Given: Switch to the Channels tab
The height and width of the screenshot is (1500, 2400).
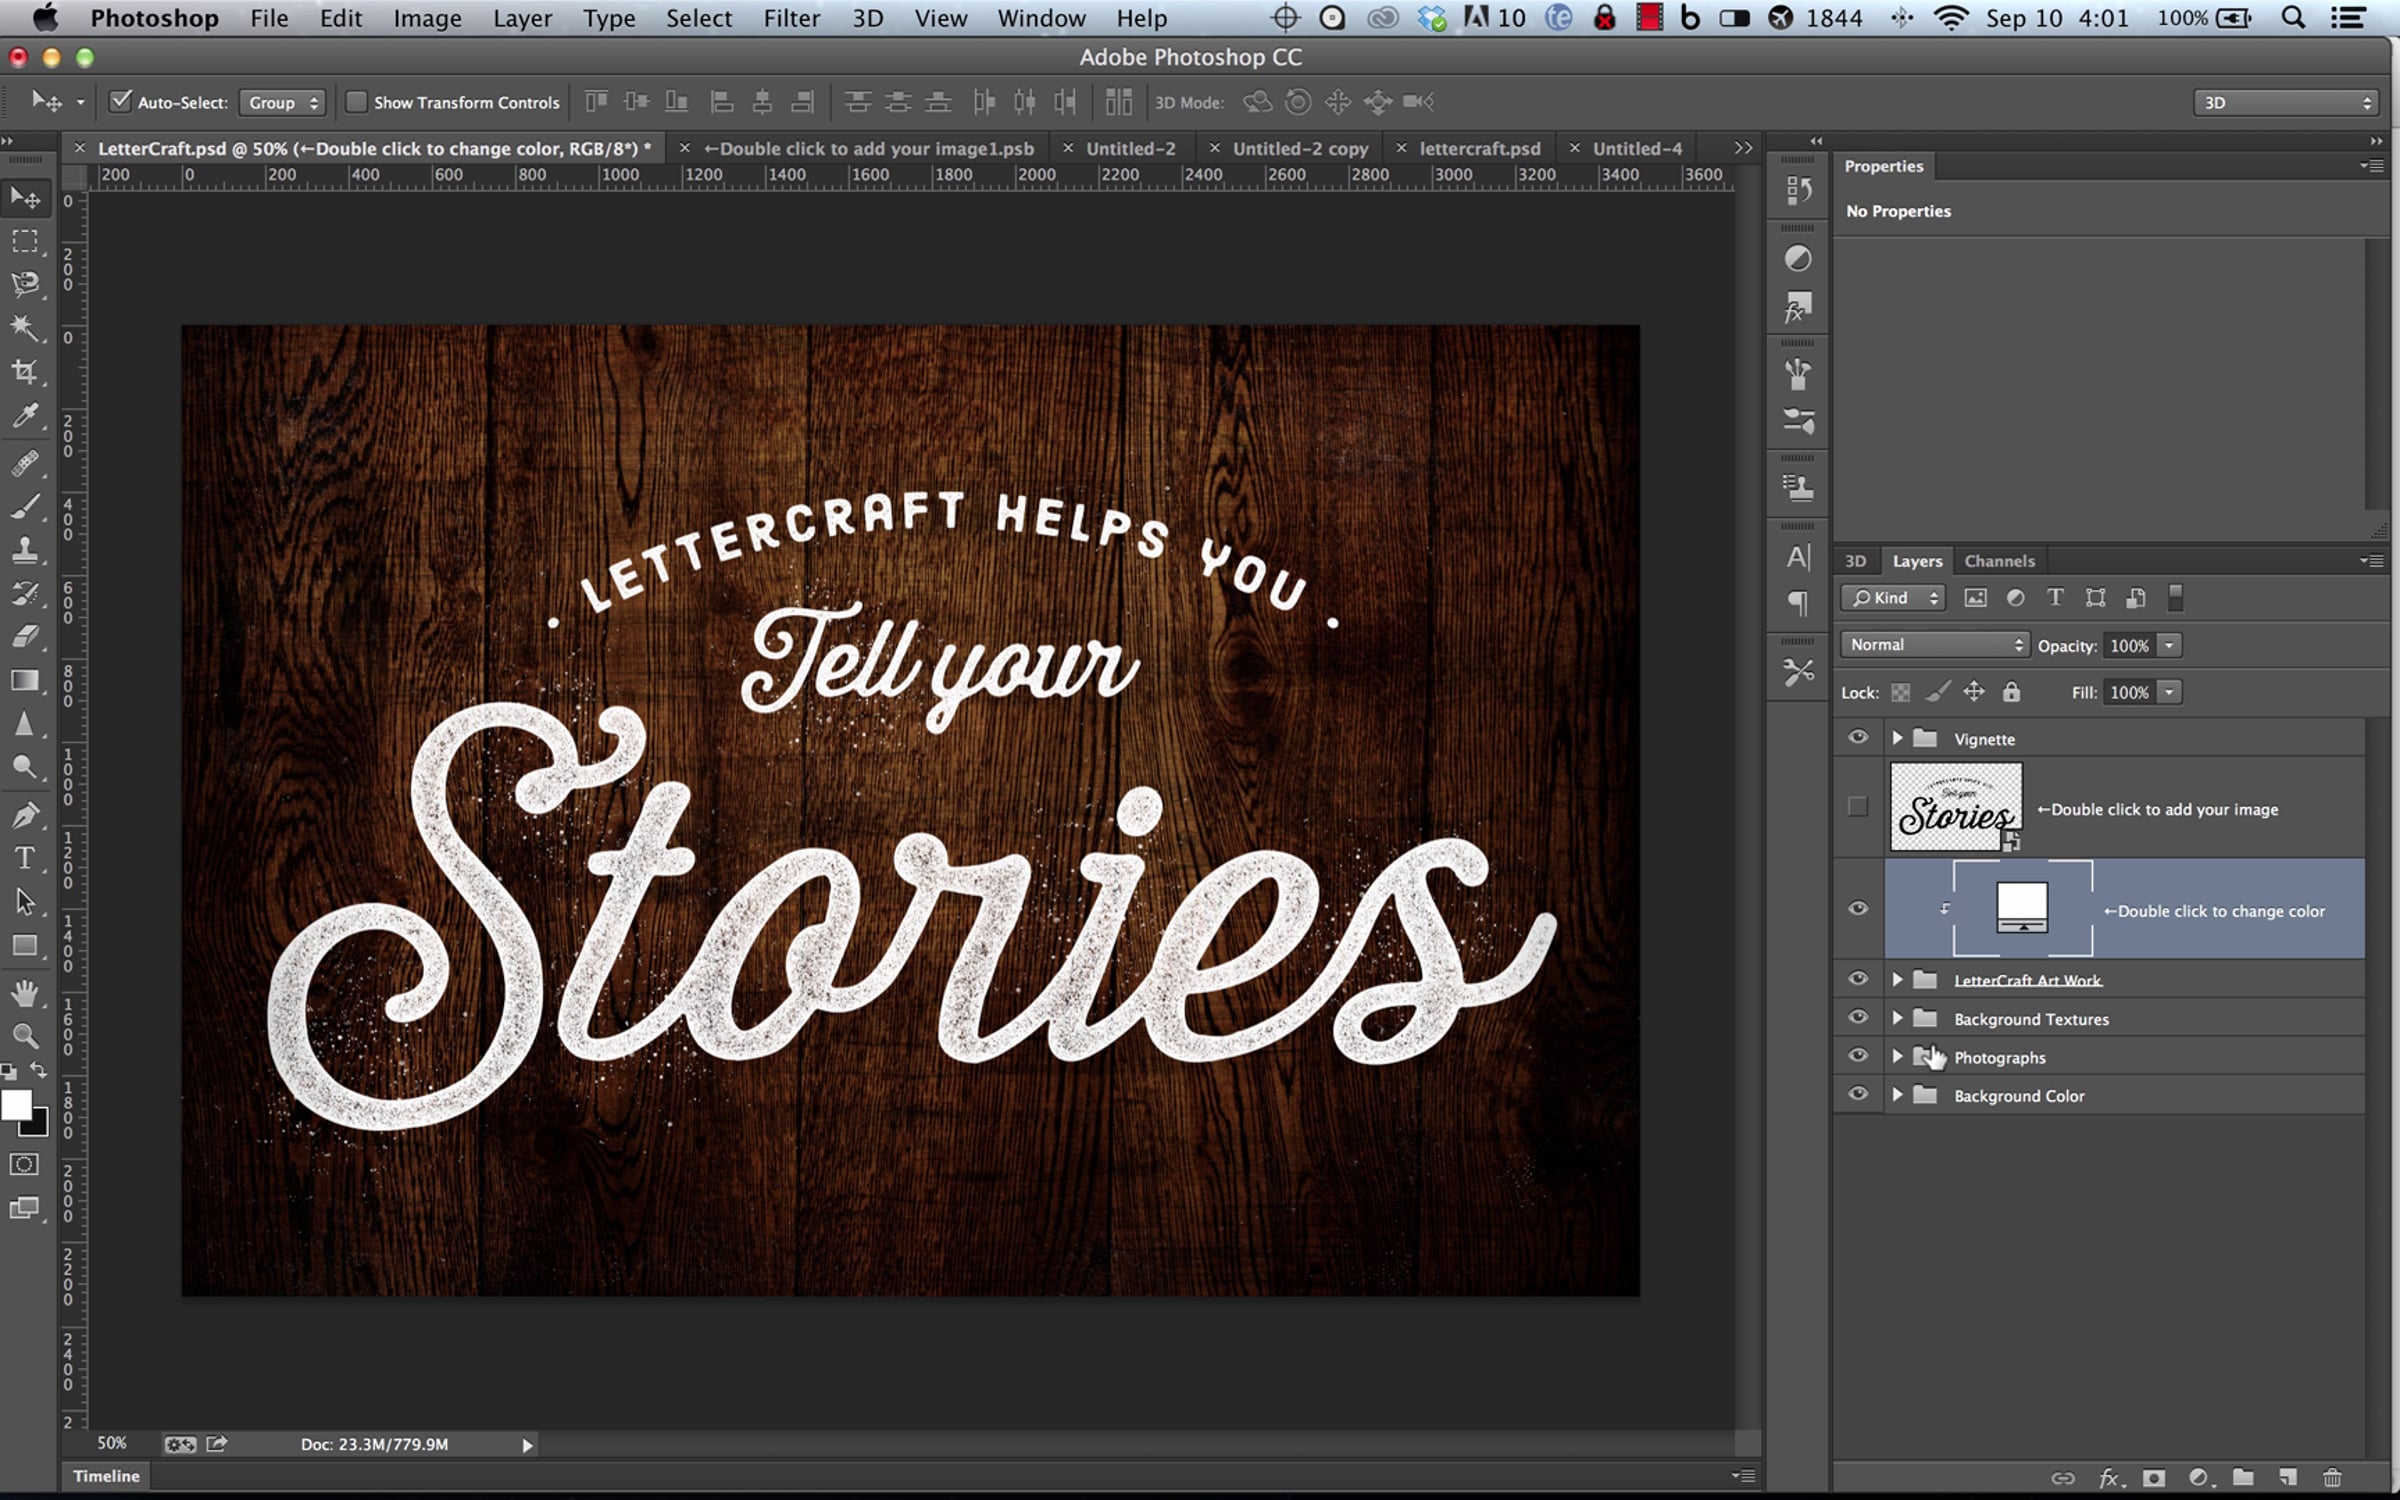Looking at the screenshot, I should pos(1999,561).
